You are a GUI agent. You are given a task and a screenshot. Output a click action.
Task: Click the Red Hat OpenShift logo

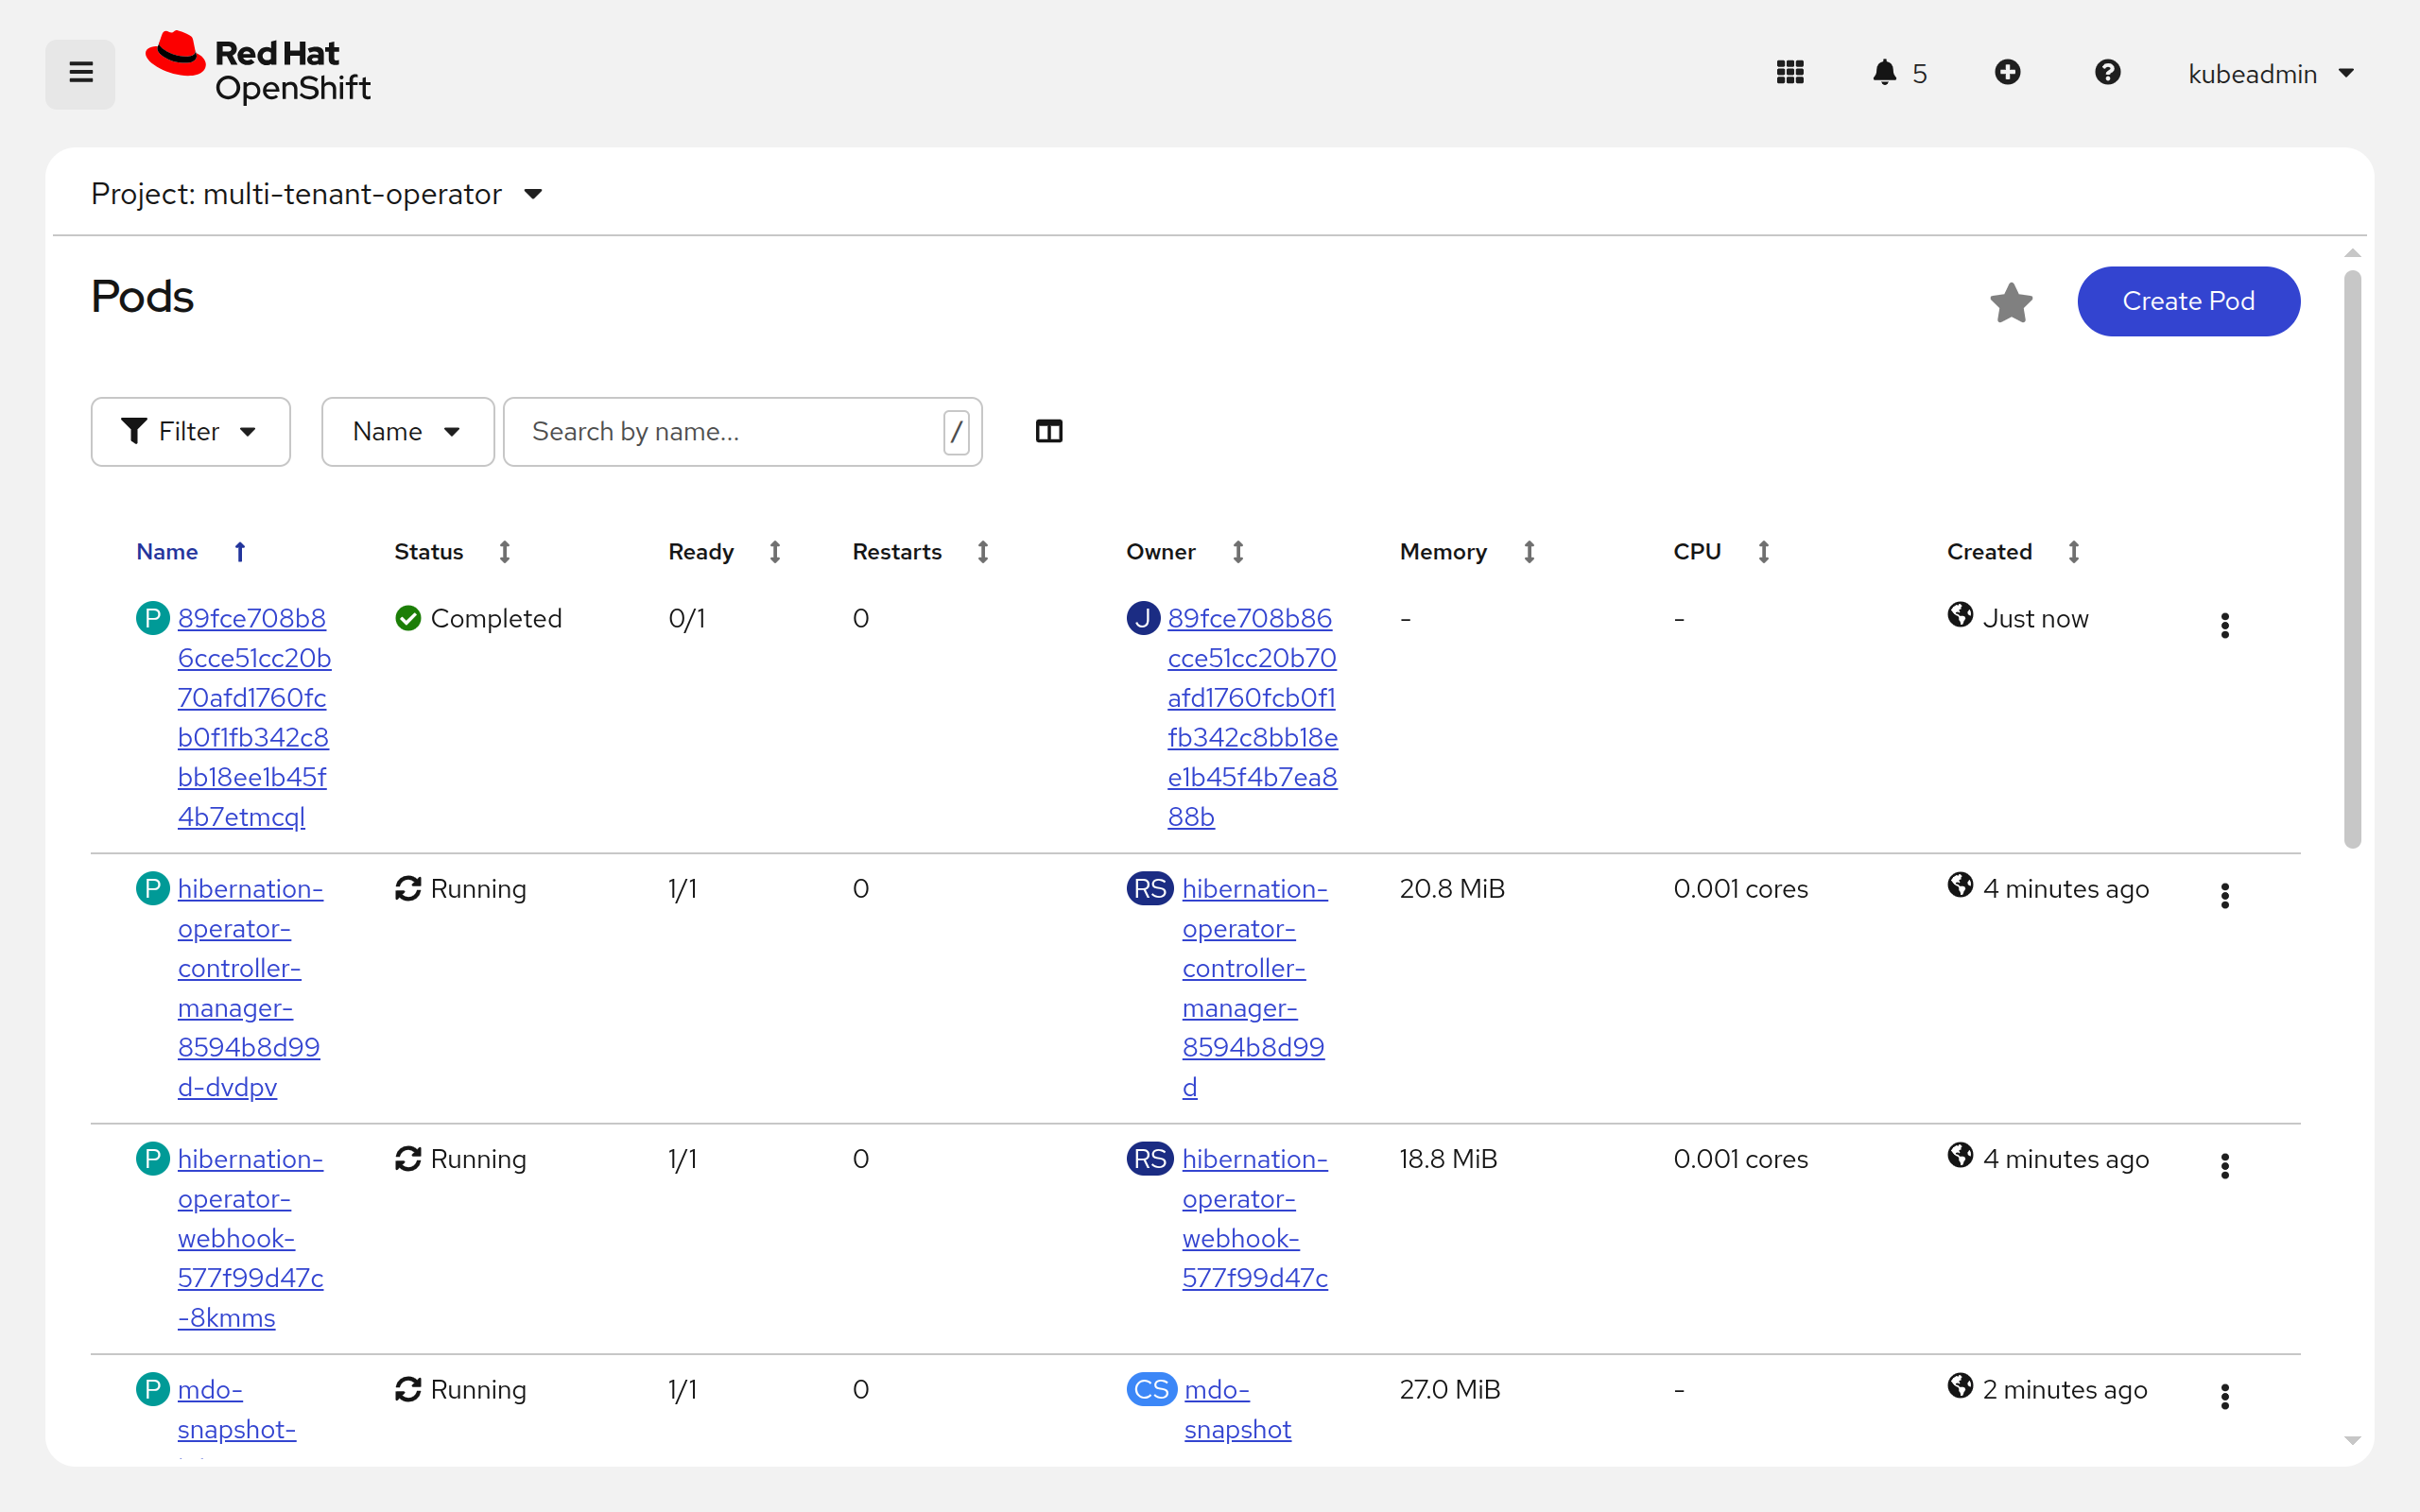(258, 69)
